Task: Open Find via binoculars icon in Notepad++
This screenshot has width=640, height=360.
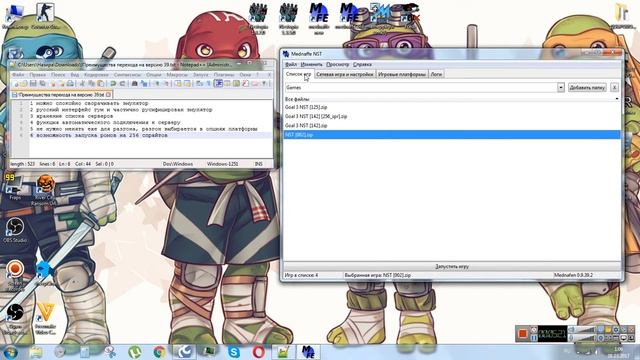Action: (x=134, y=84)
